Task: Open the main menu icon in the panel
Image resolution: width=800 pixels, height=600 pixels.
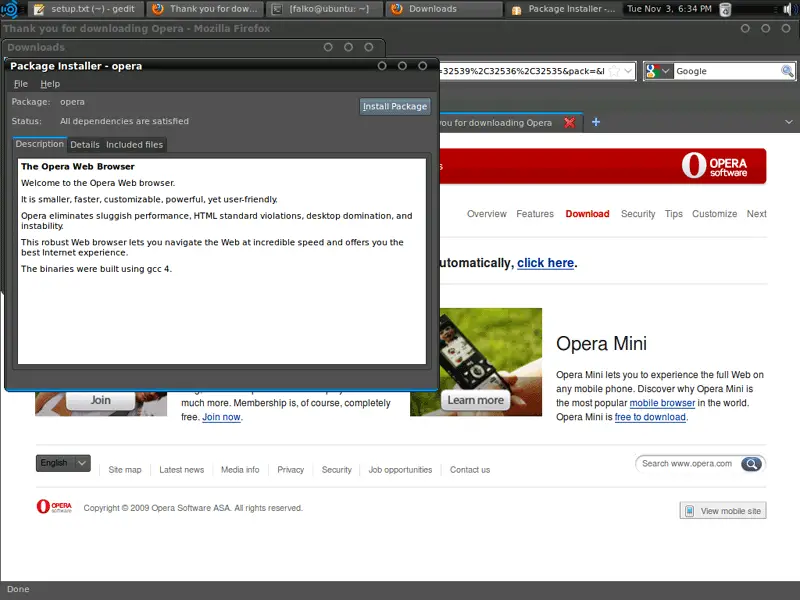Action: click(x=9, y=9)
